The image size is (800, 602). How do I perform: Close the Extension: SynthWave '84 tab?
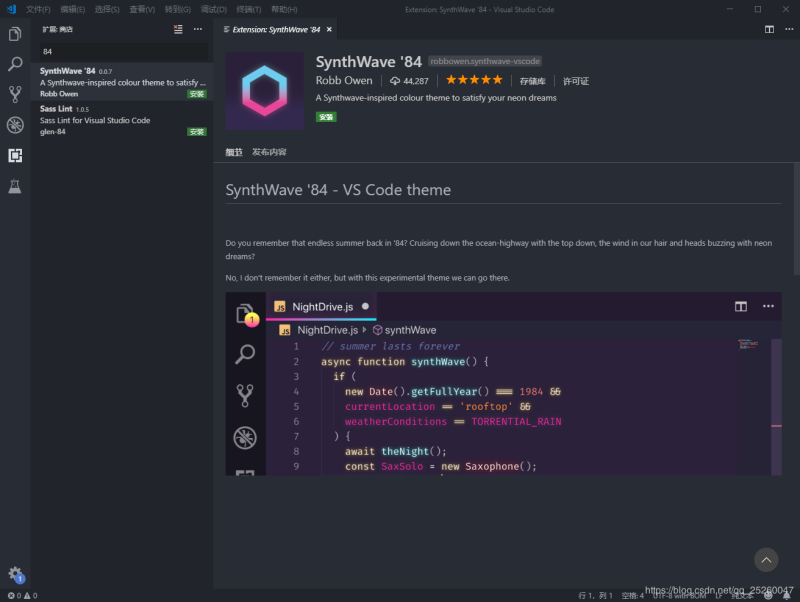coord(329,30)
